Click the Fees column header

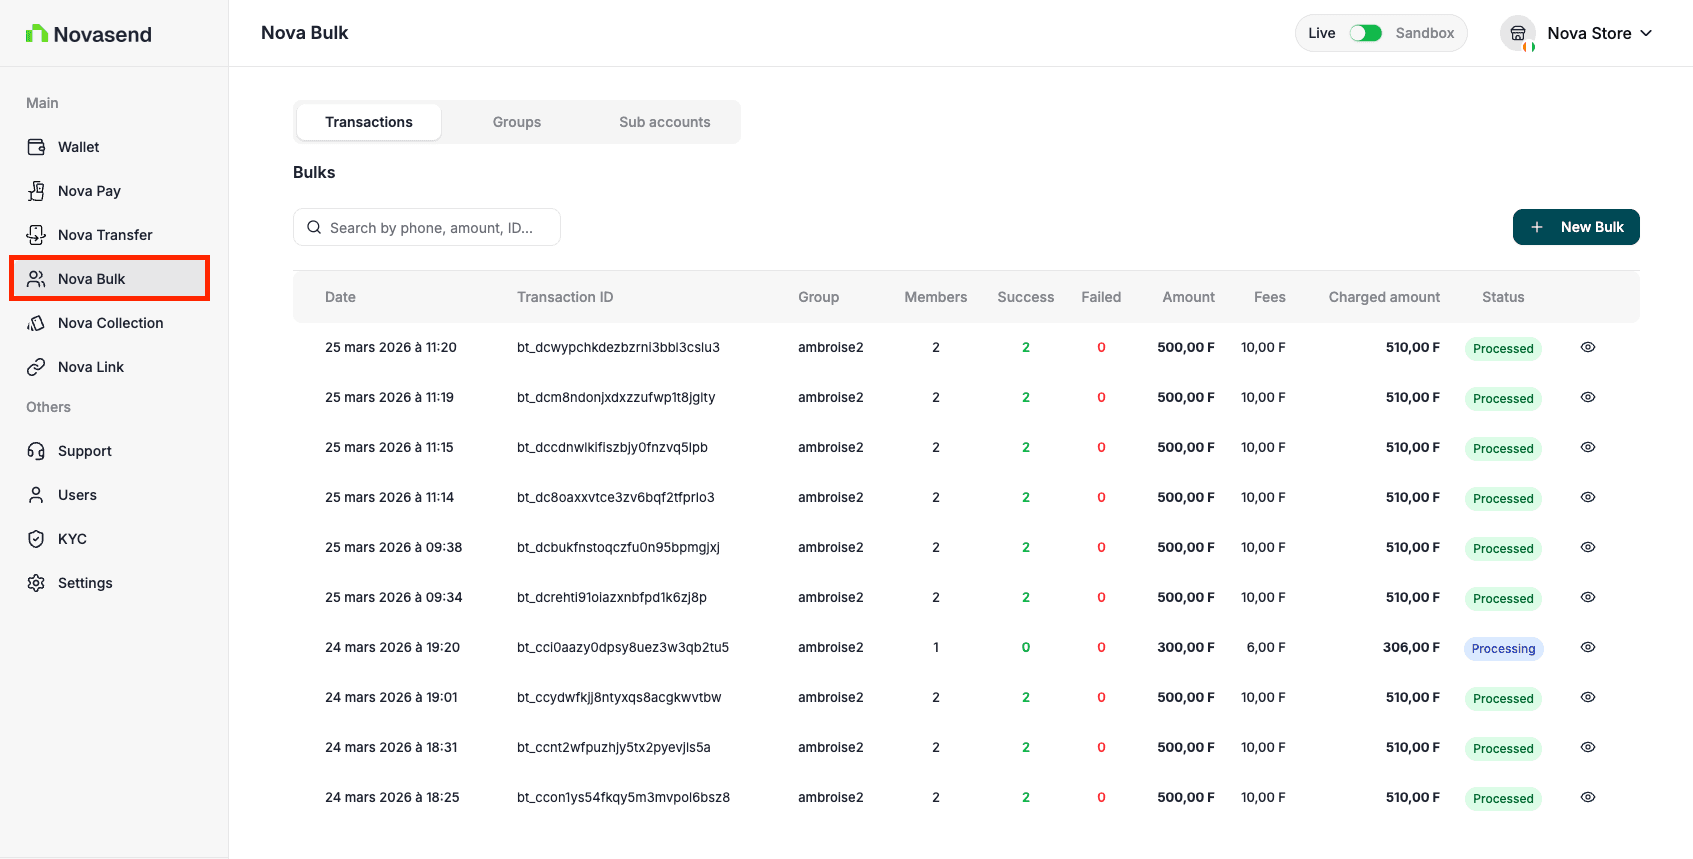coord(1270,297)
